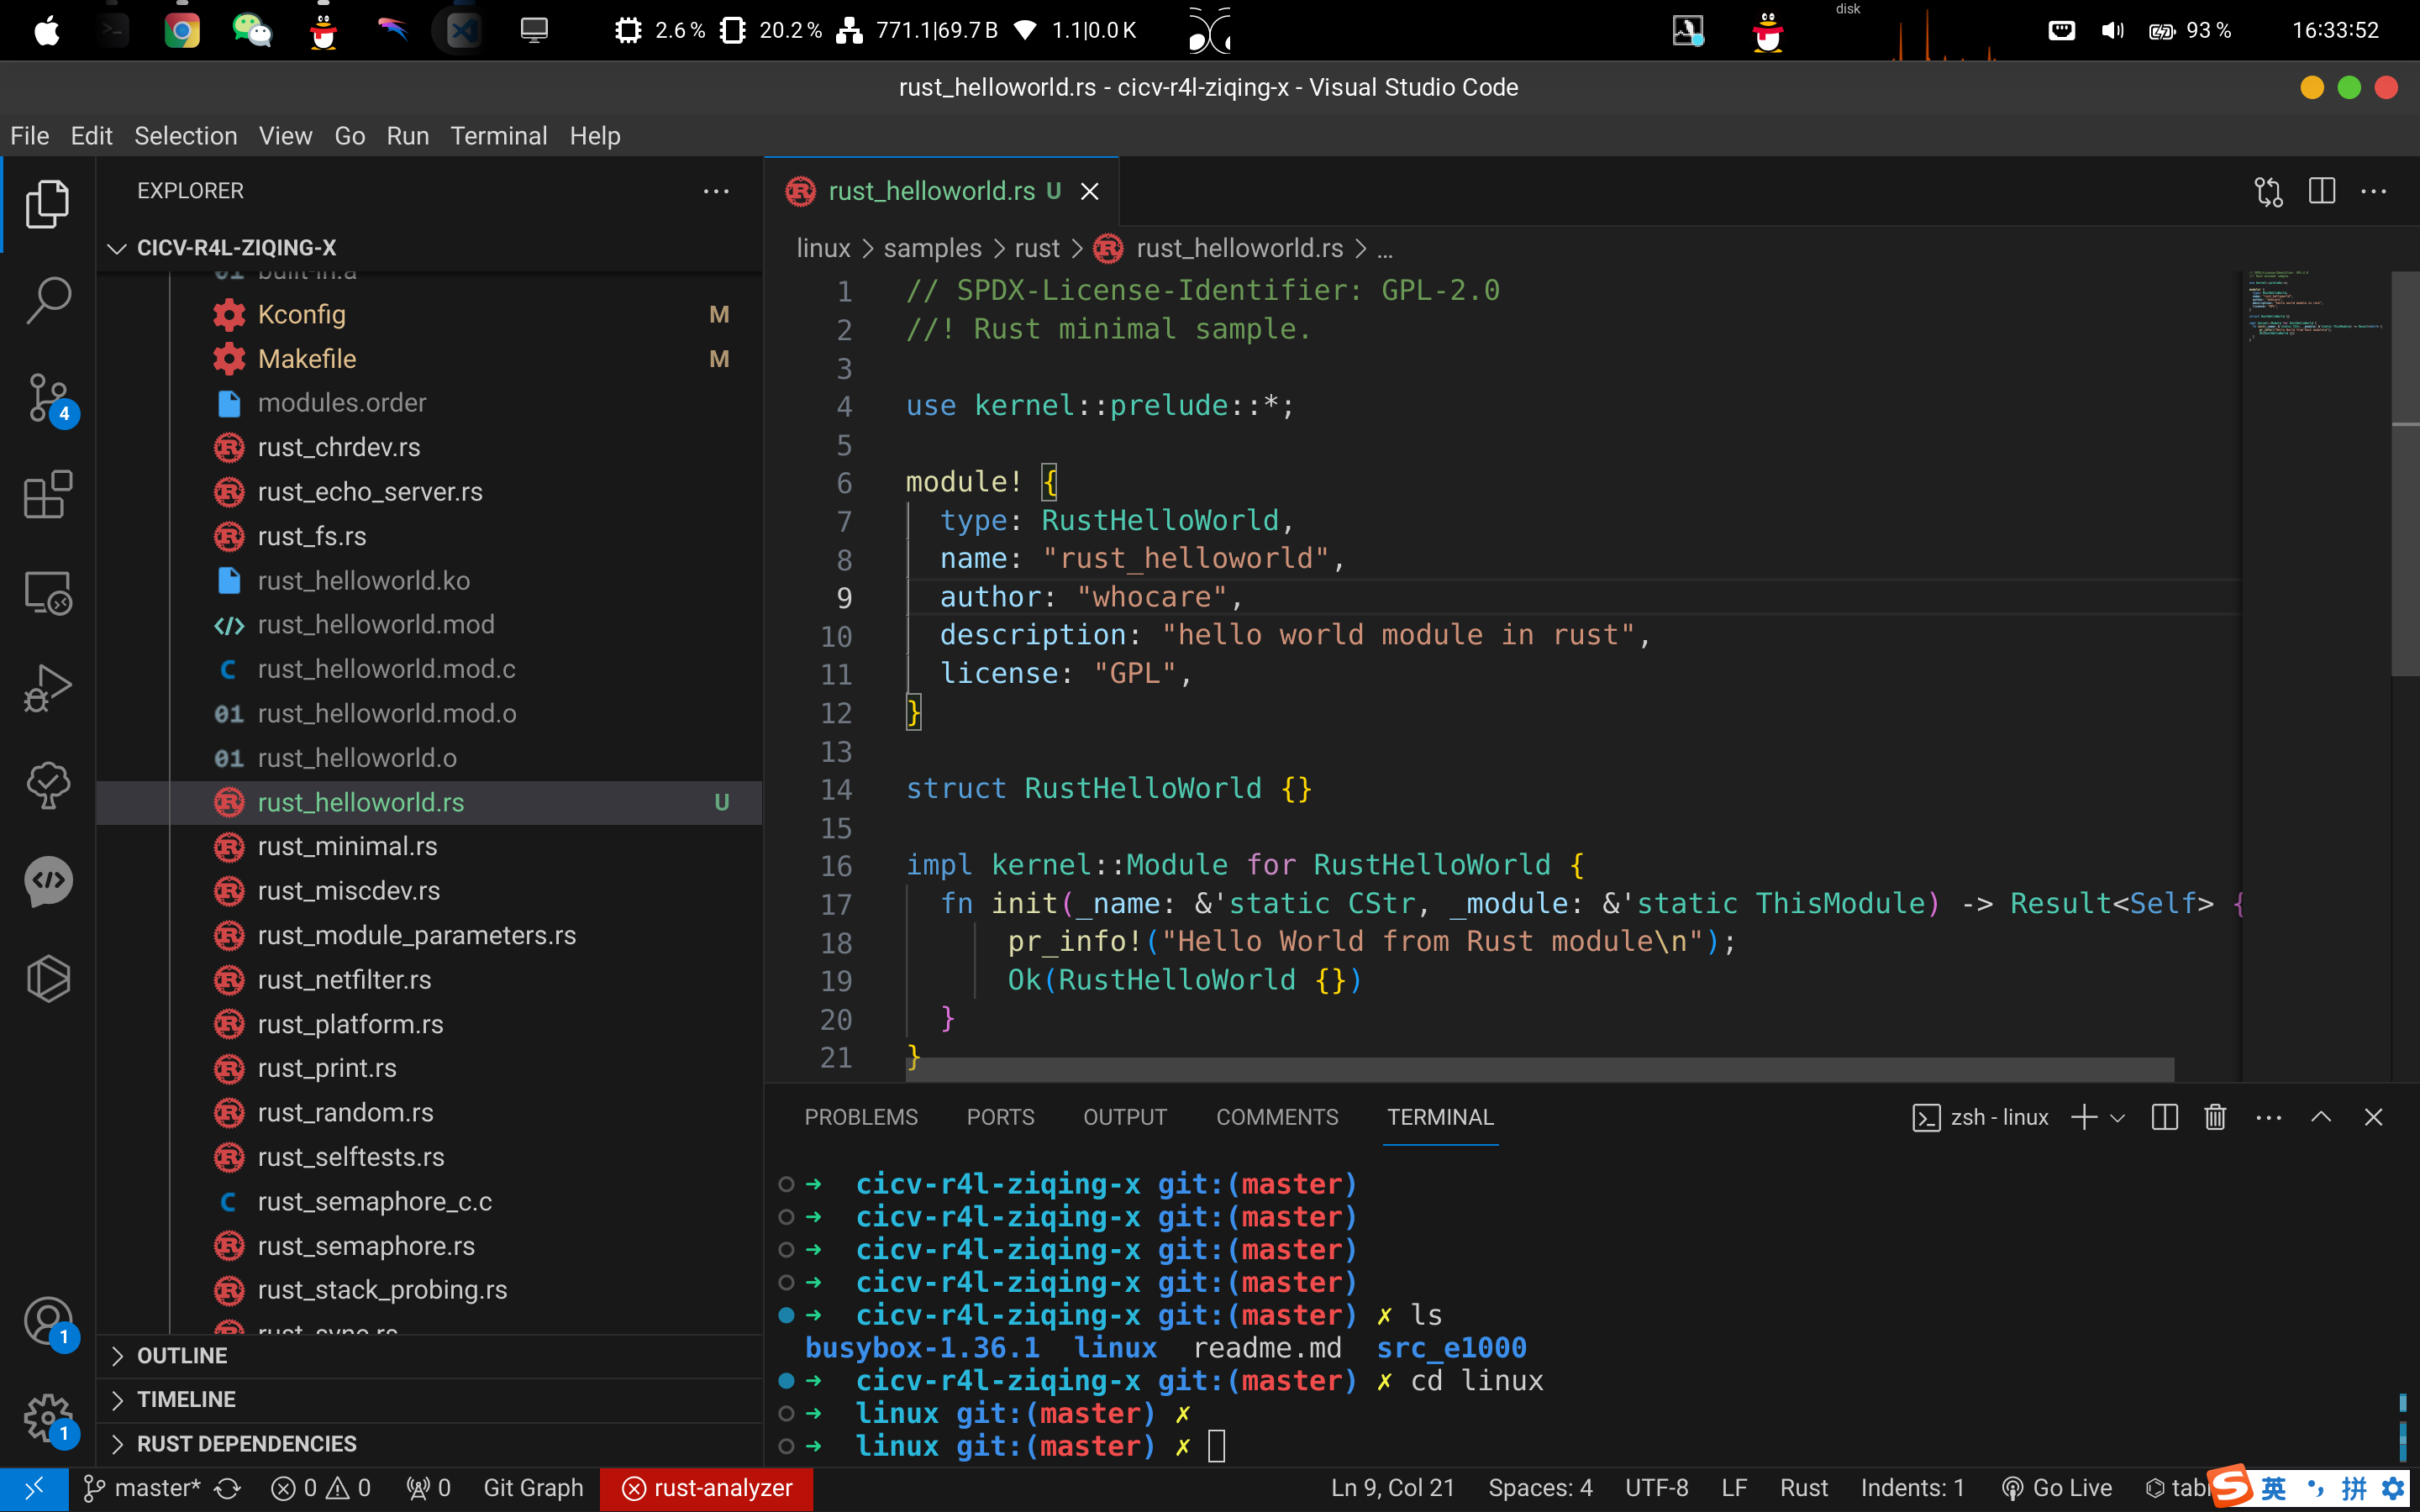Open the Source Control view with badge
The height and width of the screenshot is (1512, 2420).
(x=47, y=398)
